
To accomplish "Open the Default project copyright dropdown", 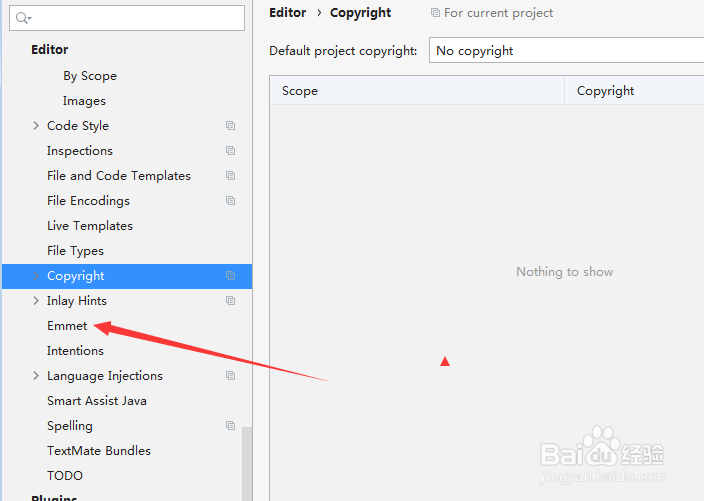I will [x=566, y=50].
